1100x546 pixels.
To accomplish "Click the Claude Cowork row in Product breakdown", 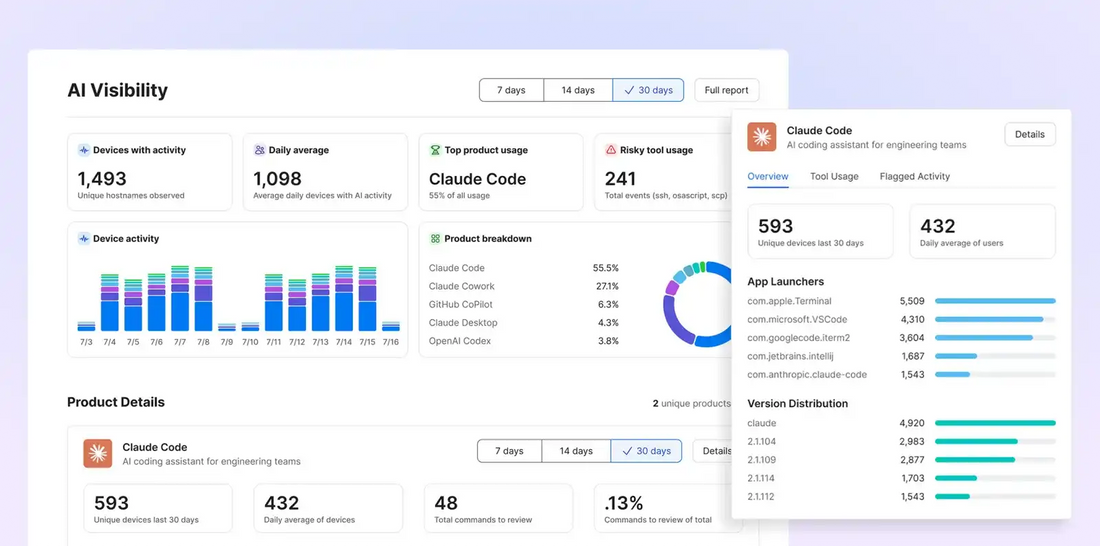I will (523, 286).
